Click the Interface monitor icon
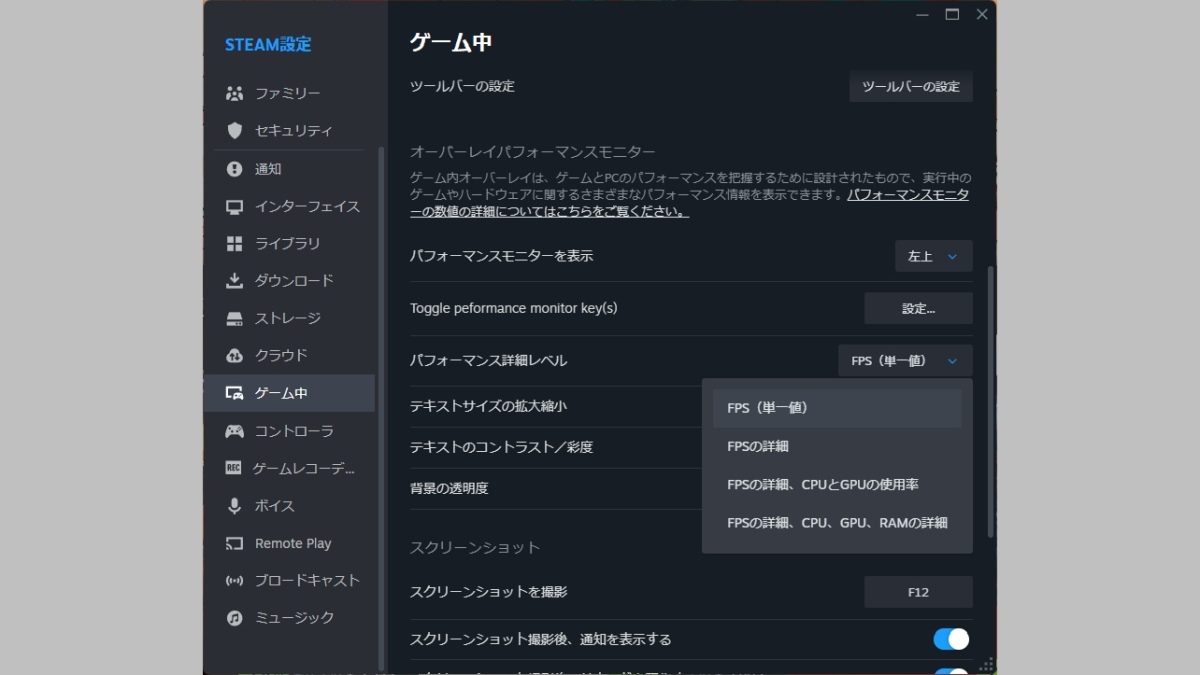 (235, 207)
